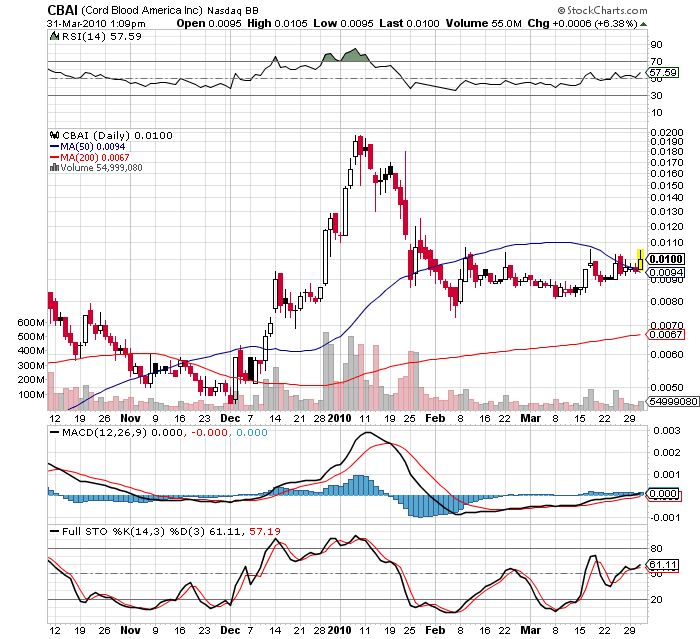Click the Mar month label under the price chart
The width and height of the screenshot is (700, 639).
(531, 418)
